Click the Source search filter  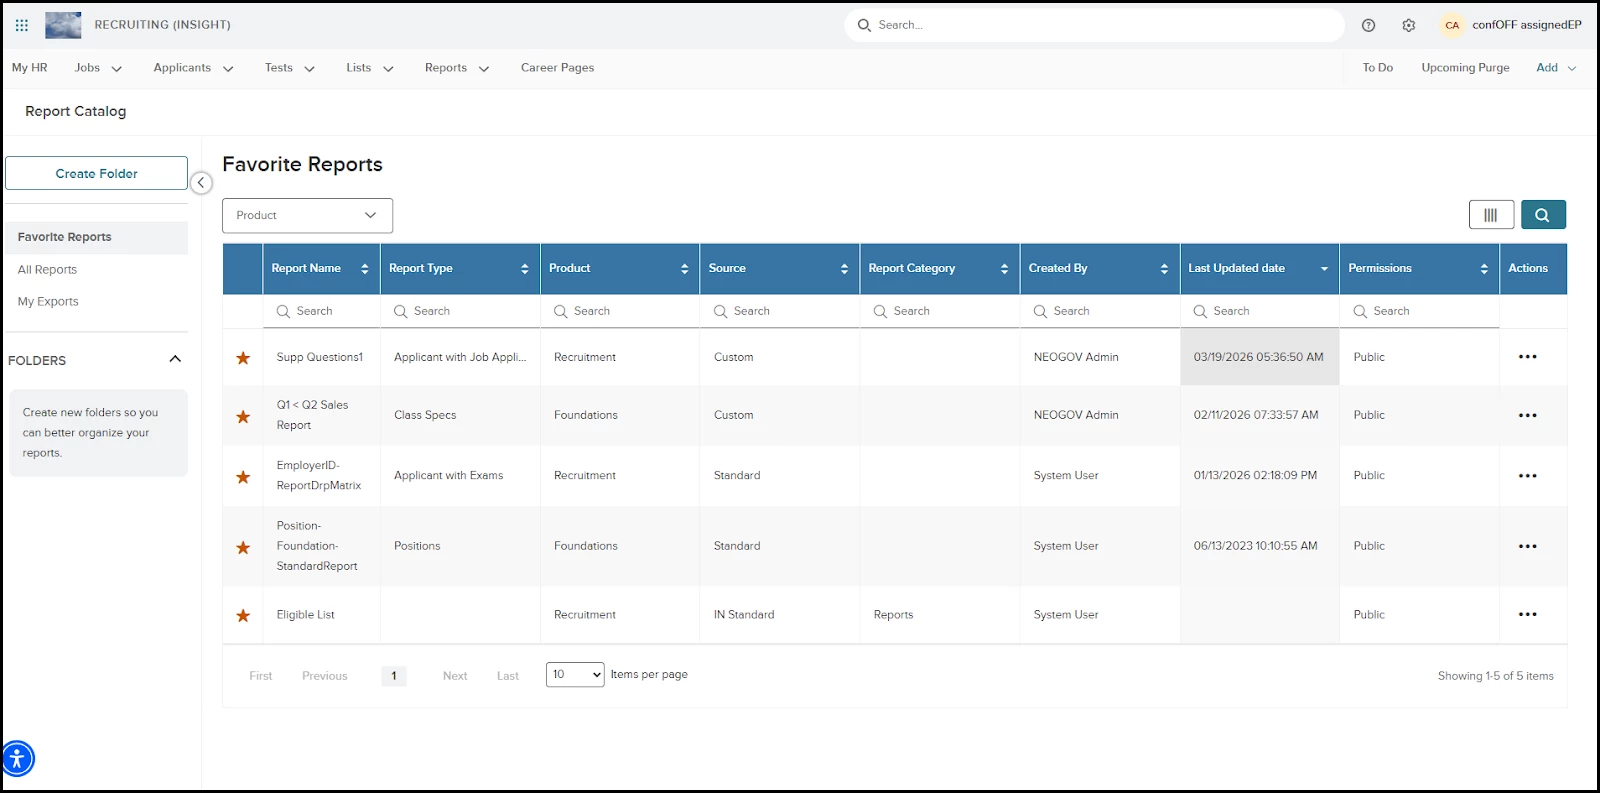780,311
